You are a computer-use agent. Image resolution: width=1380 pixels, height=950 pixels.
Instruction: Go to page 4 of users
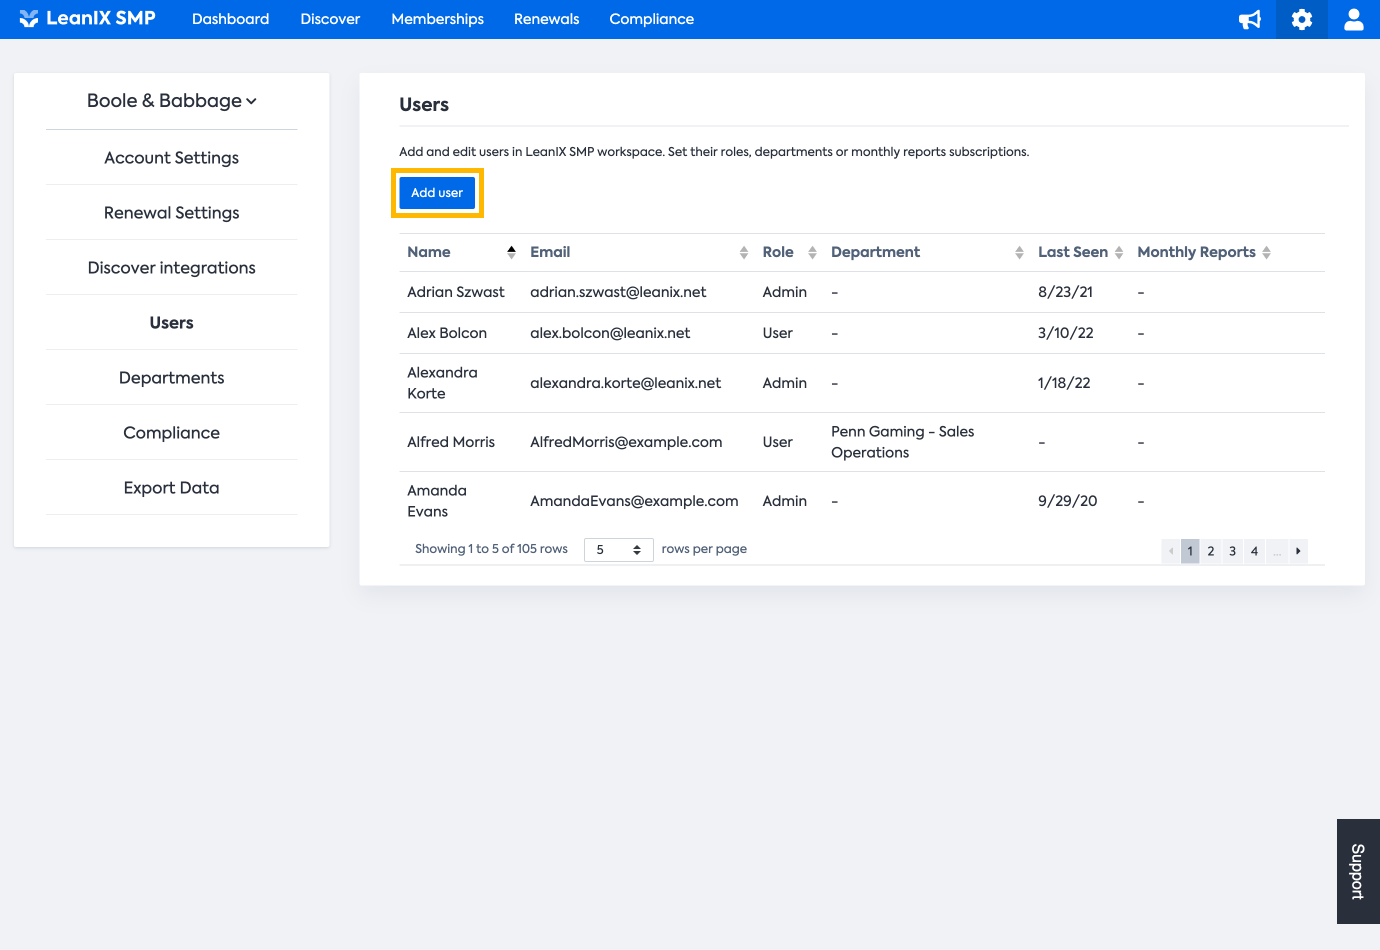pyautogui.click(x=1254, y=551)
